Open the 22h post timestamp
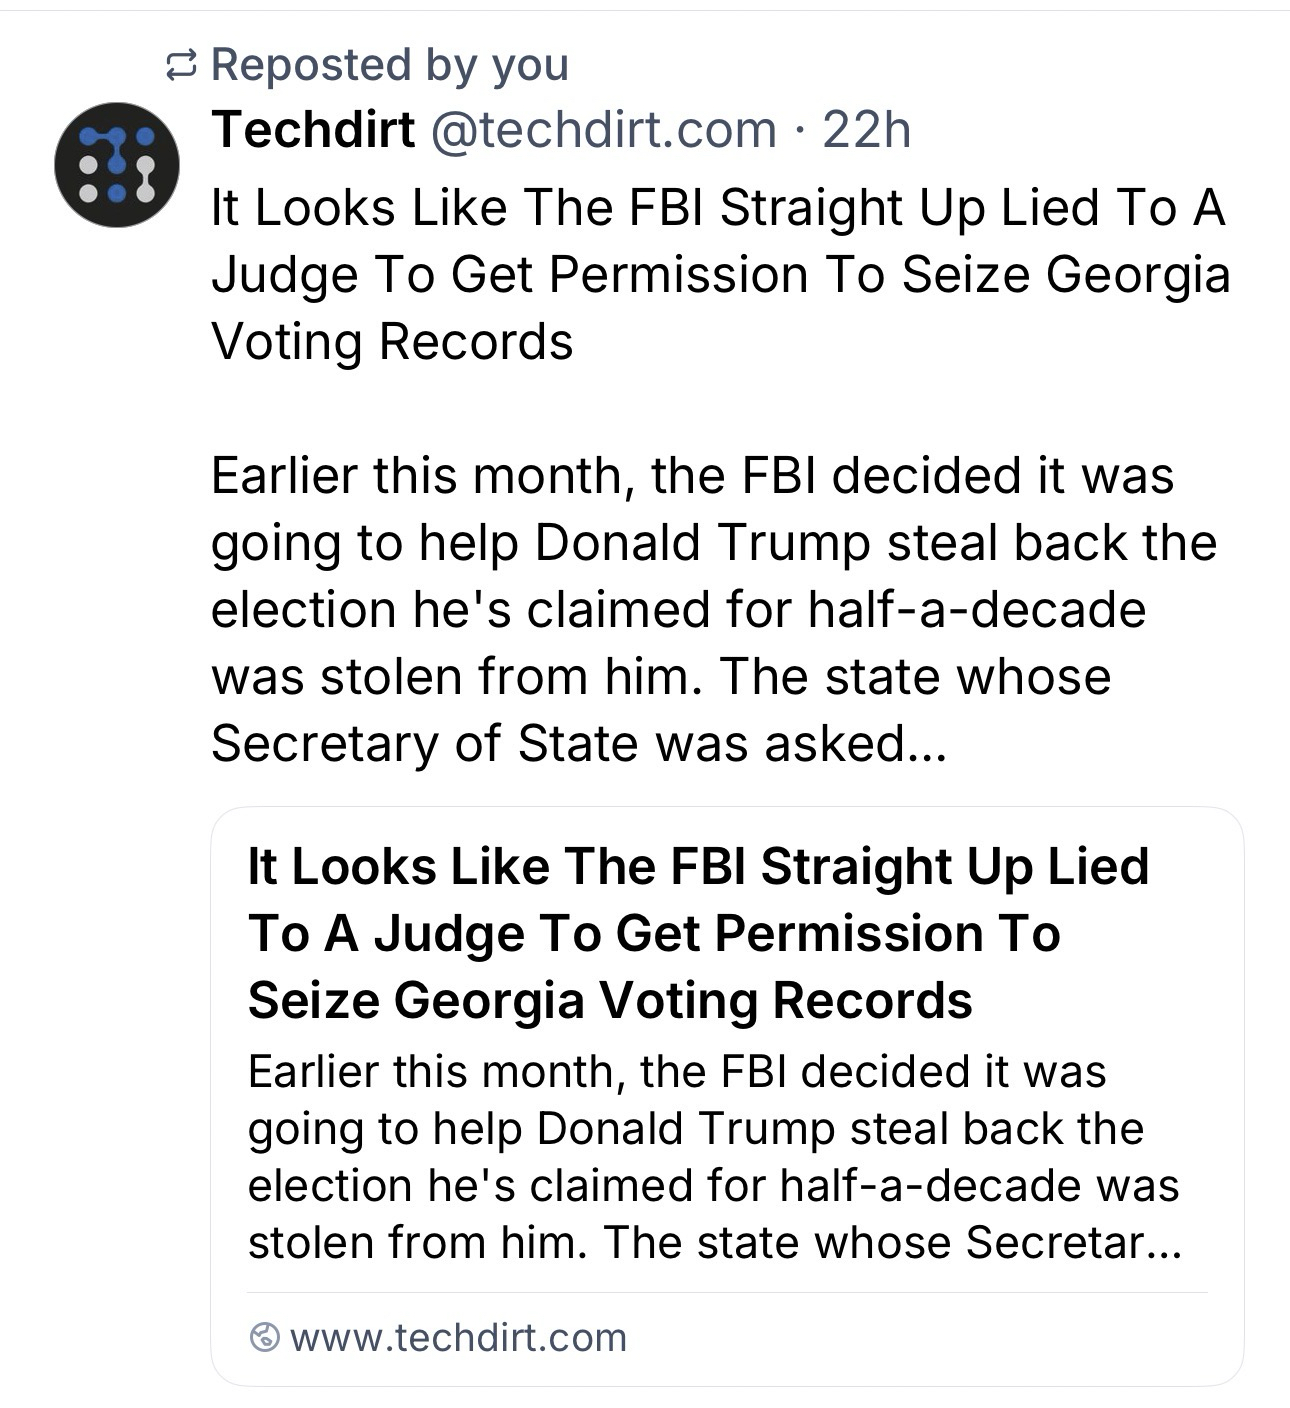The height and width of the screenshot is (1408, 1290). pos(866,130)
